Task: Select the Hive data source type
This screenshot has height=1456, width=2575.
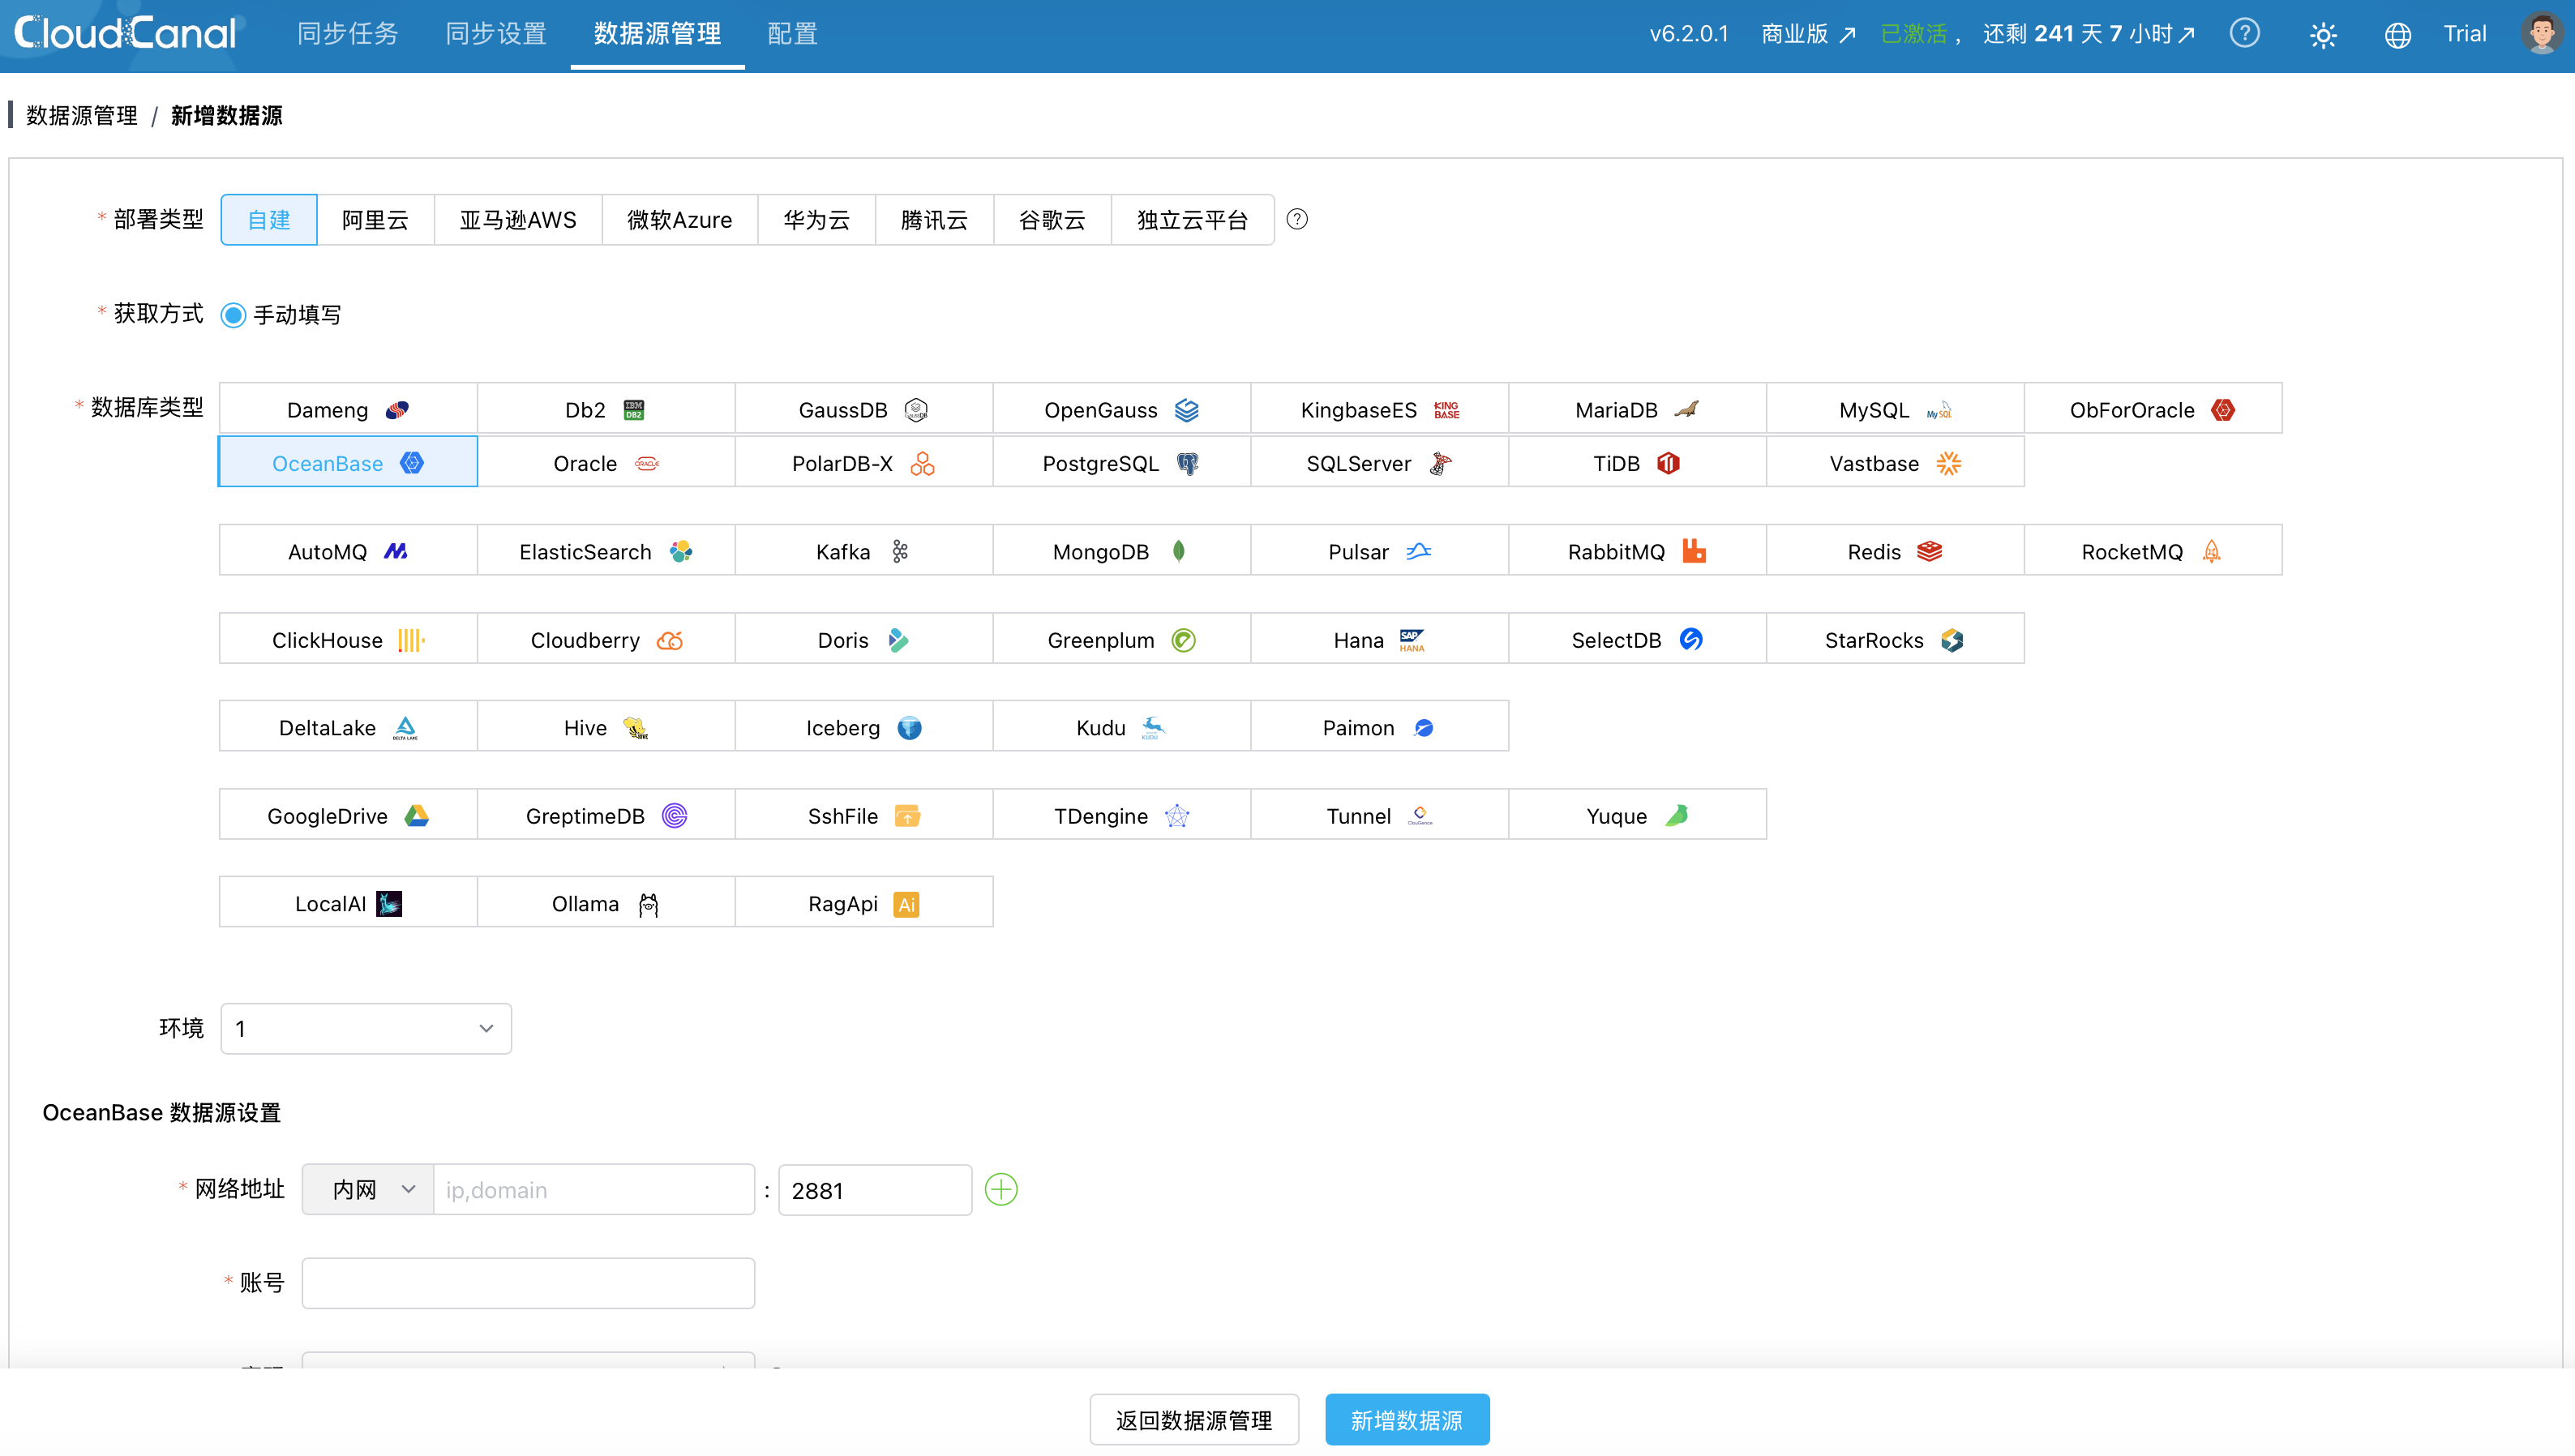Action: [x=606, y=727]
